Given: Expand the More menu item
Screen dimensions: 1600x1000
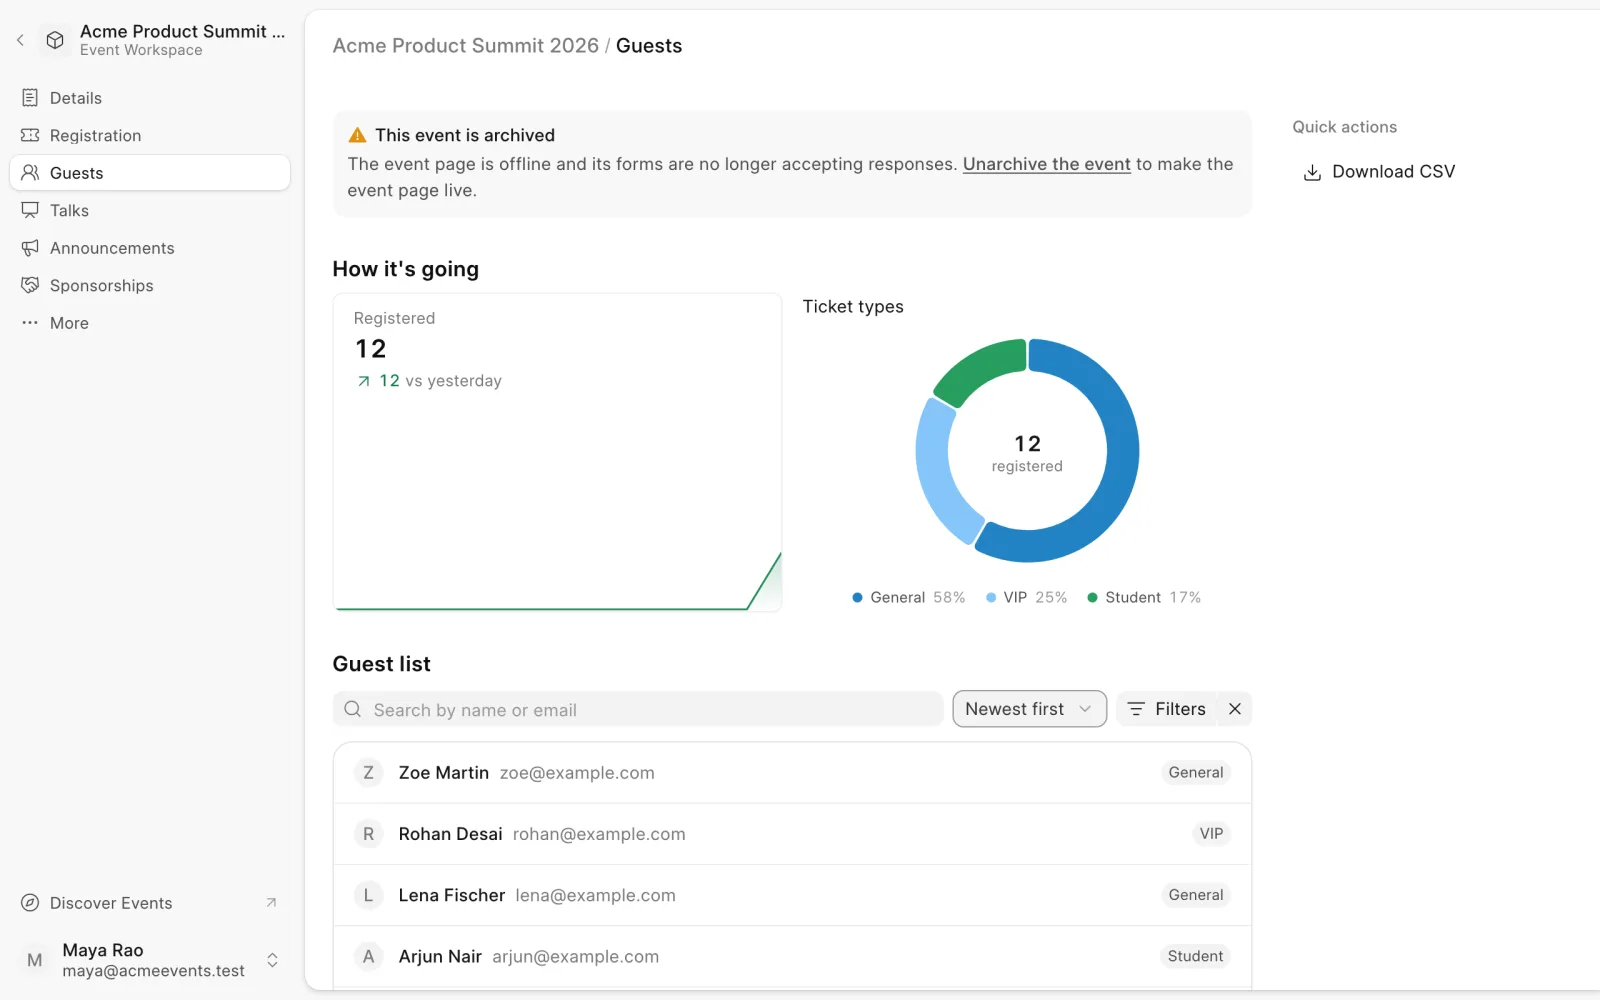Looking at the screenshot, I should coord(150,323).
